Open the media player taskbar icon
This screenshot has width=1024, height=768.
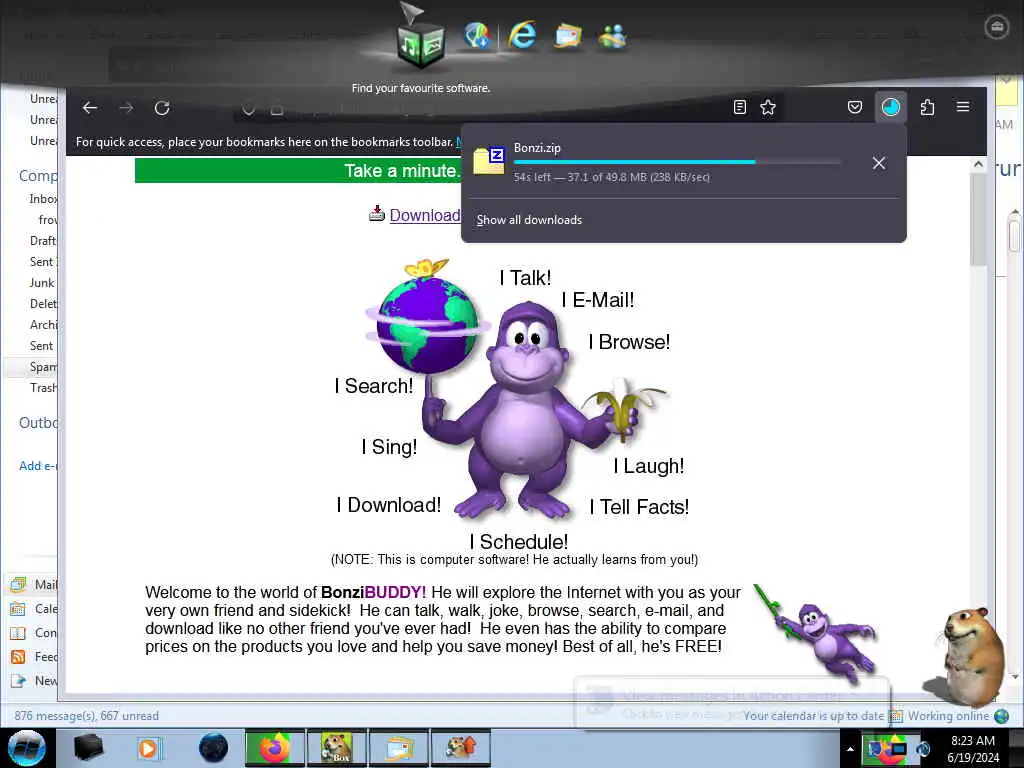(148, 748)
